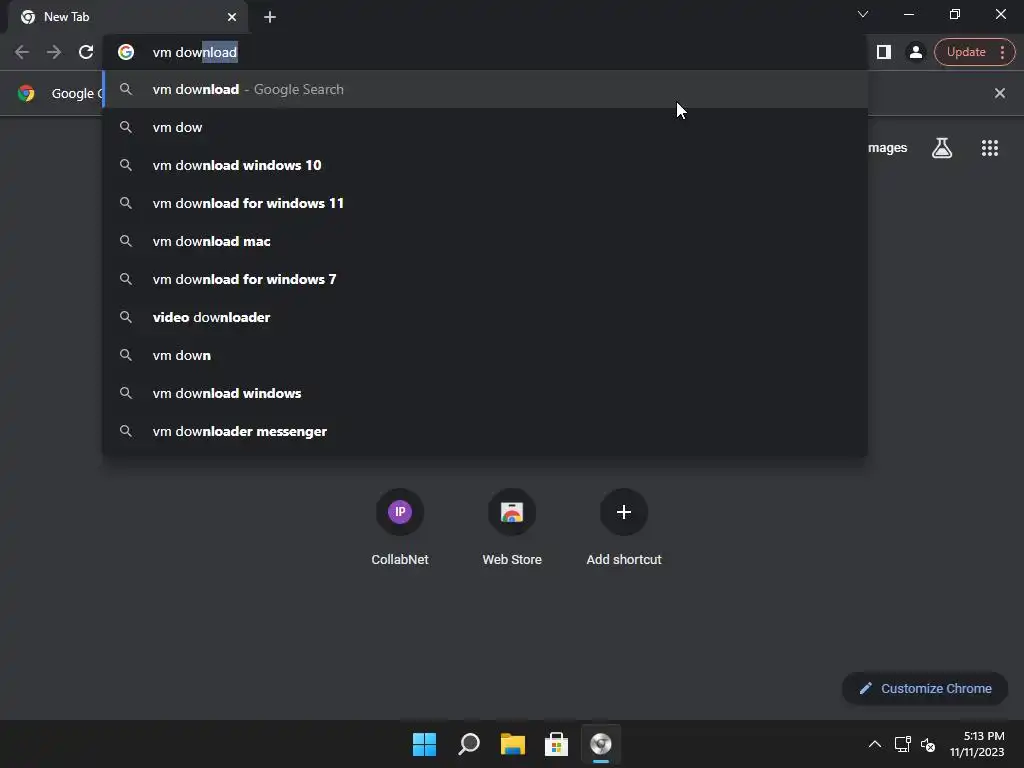Select 'vm download for windows 11' suggestion
The width and height of the screenshot is (1024, 768).
tap(485, 203)
